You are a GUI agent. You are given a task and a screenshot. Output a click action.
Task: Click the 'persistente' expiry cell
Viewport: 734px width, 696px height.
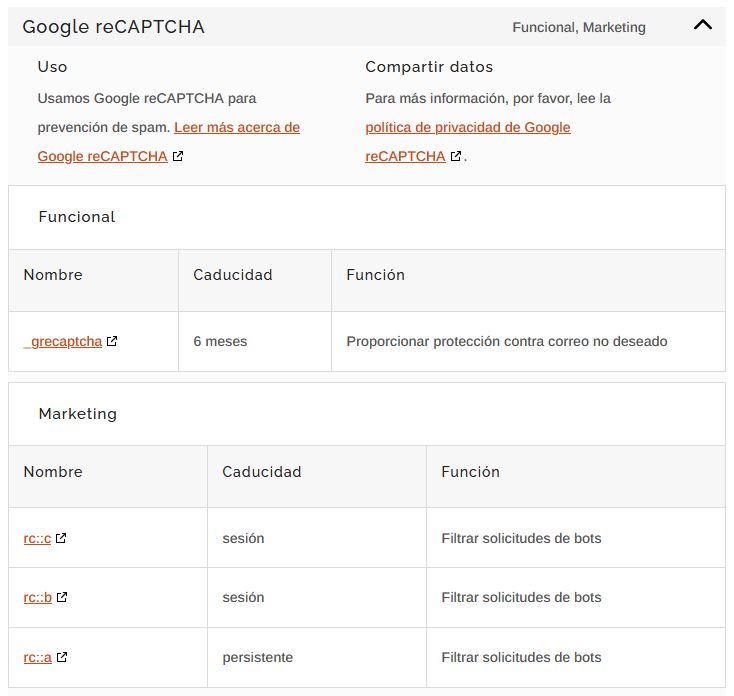coord(257,658)
